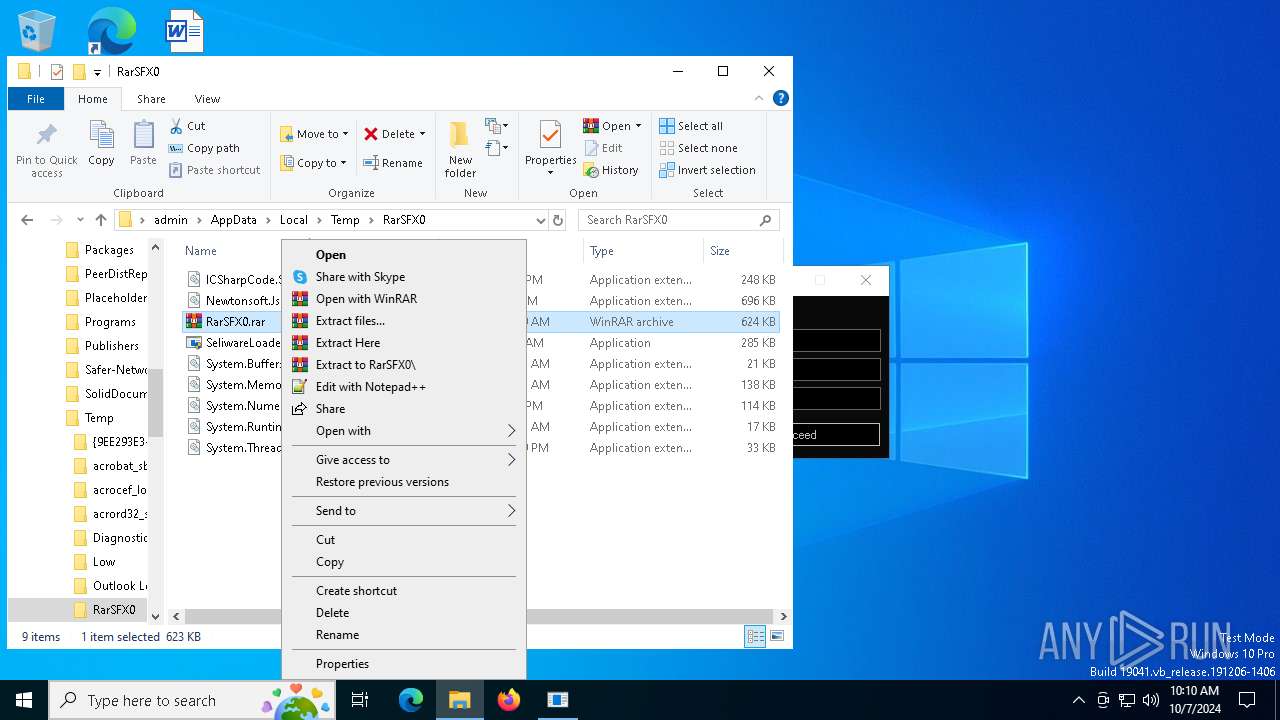Open the File tab
Image resolution: width=1280 pixels, height=720 pixels.
tap(36, 99)
